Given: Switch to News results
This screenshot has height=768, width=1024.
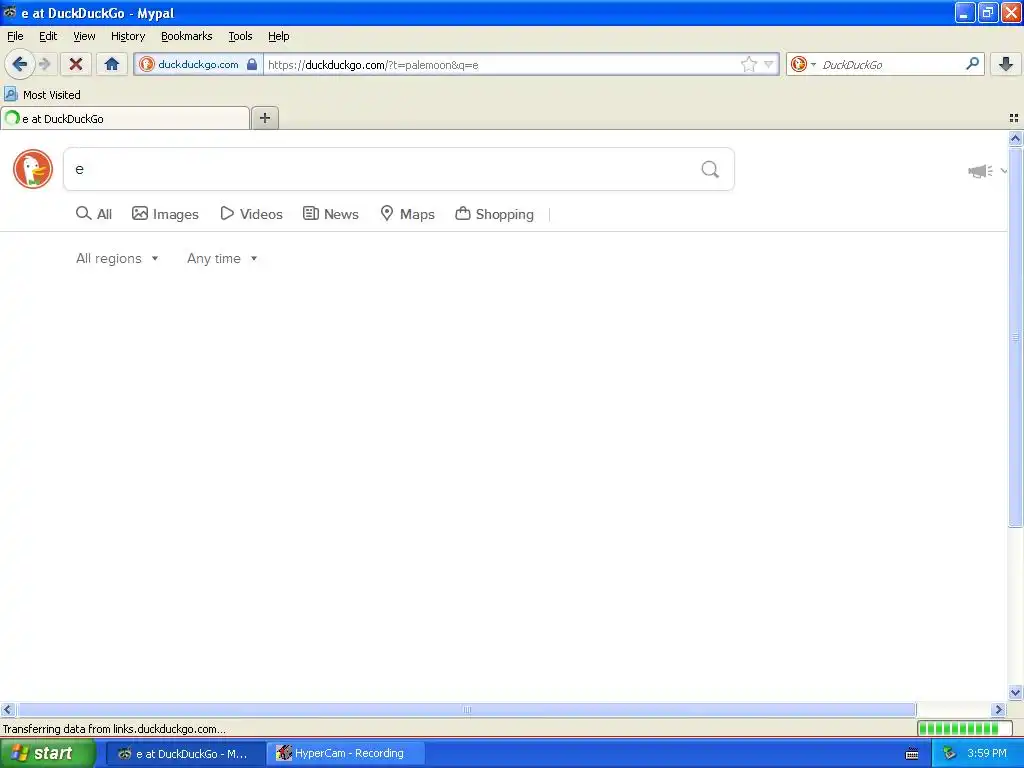Looking at the screenshot, I should click(330, 214).
